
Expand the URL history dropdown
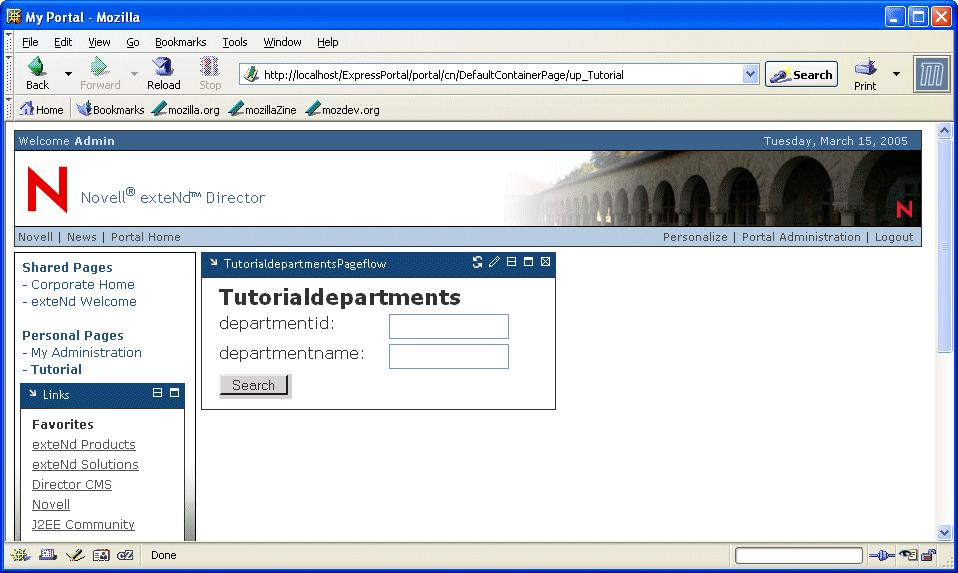[750, 75]
